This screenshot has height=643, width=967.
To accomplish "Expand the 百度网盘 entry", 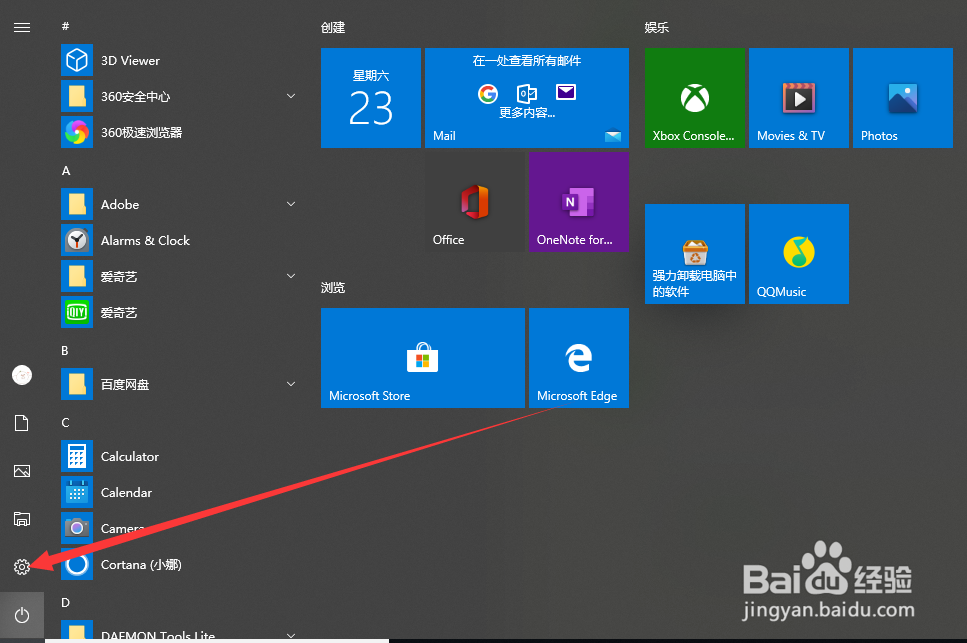I will click(x=290, y=384).
